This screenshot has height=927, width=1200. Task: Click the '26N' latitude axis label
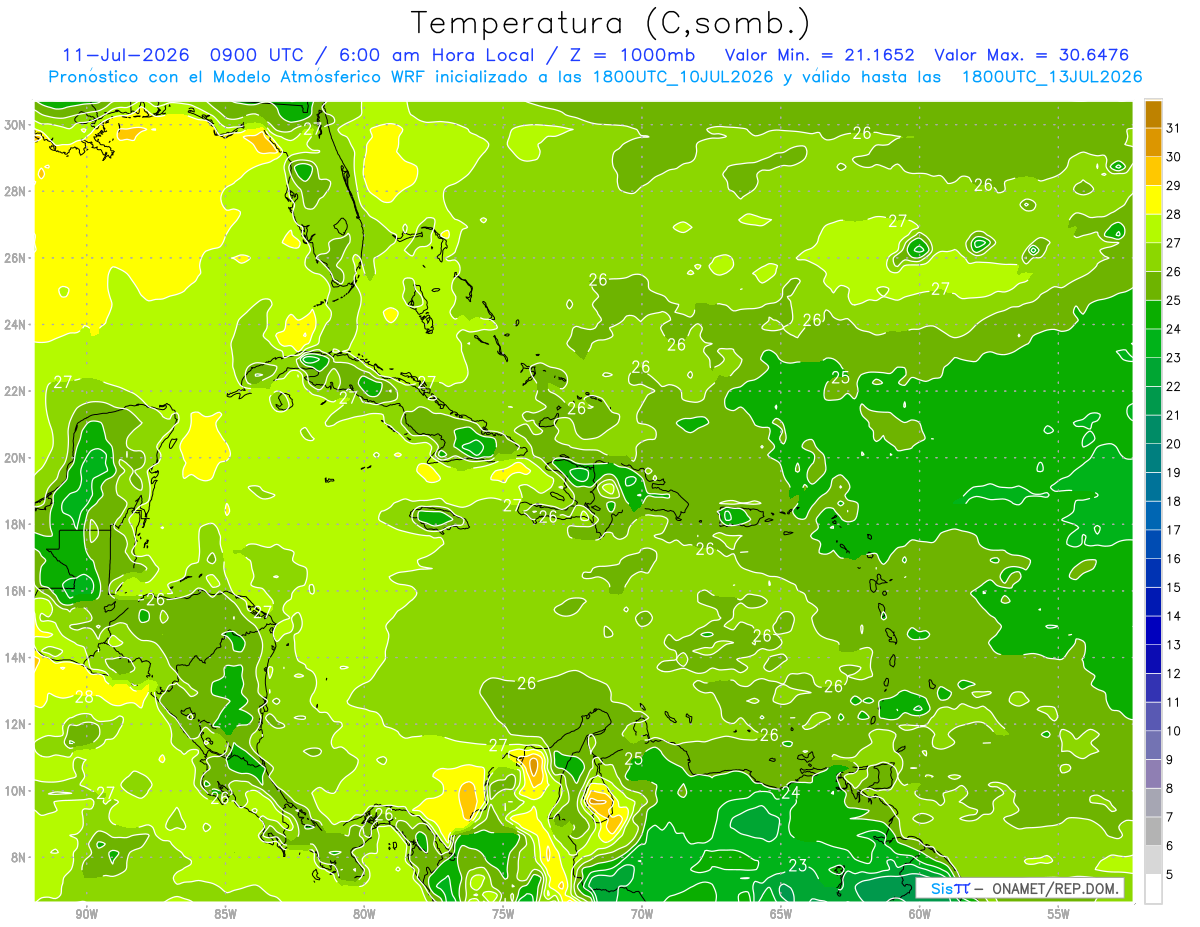[x=17, y=258]
